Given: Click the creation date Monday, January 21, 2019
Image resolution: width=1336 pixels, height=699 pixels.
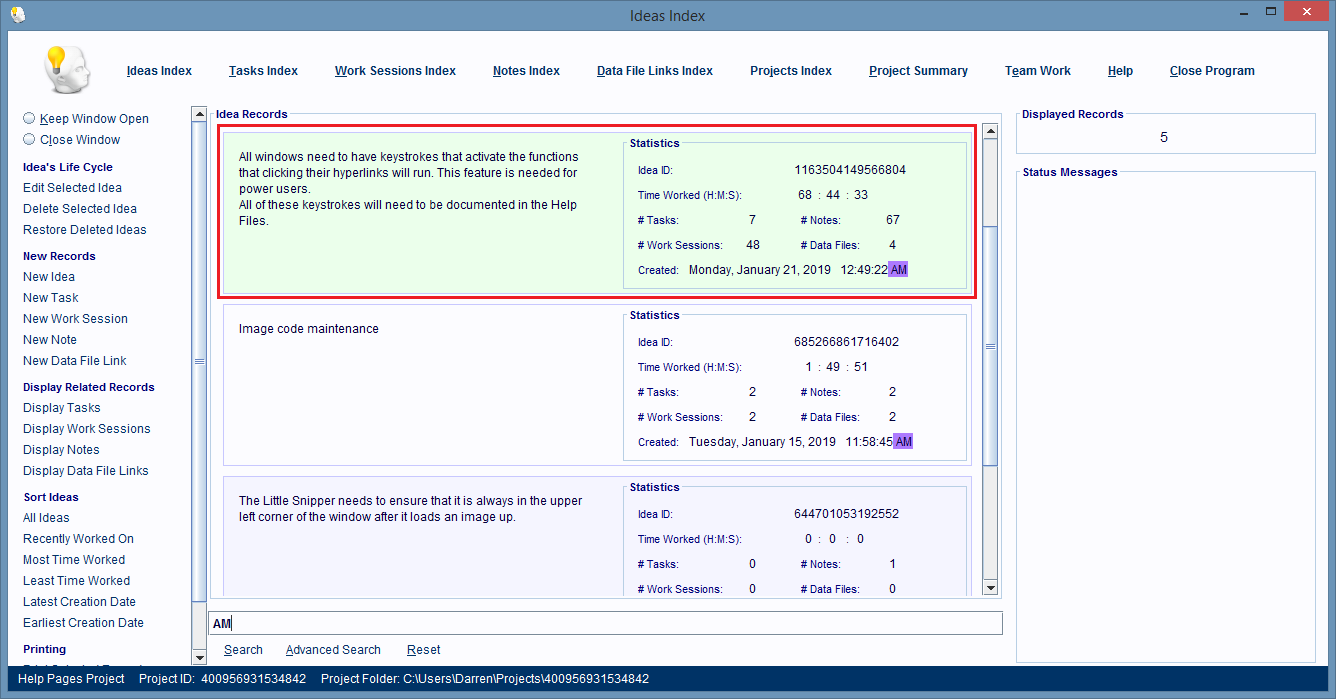Looking at the screenshot, I should (x=760, y=270).
